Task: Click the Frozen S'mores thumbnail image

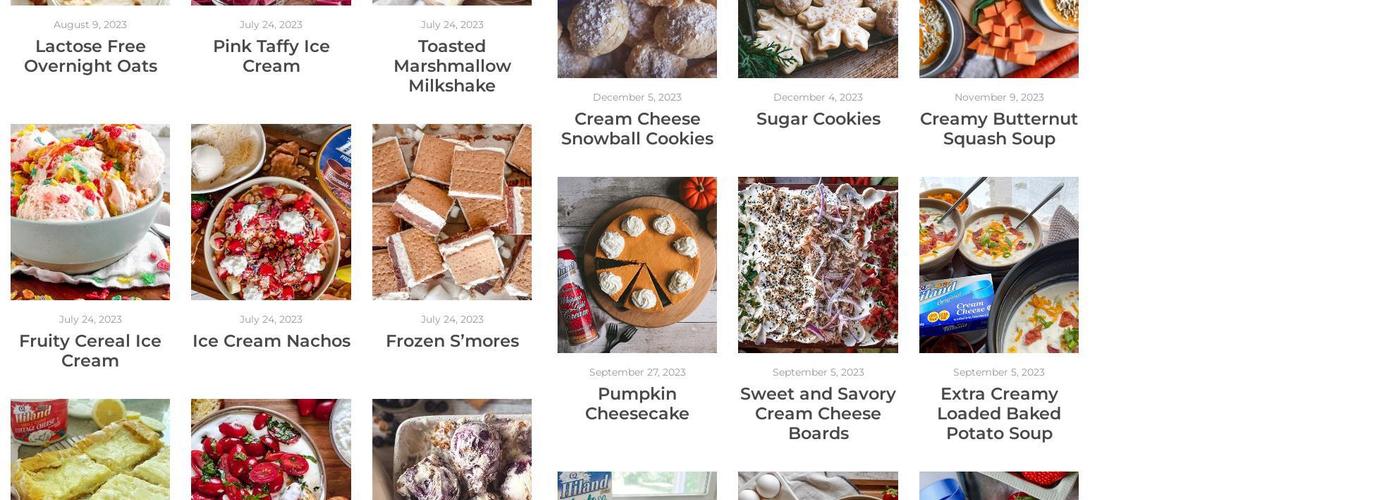Action: (x=452, y=212)
